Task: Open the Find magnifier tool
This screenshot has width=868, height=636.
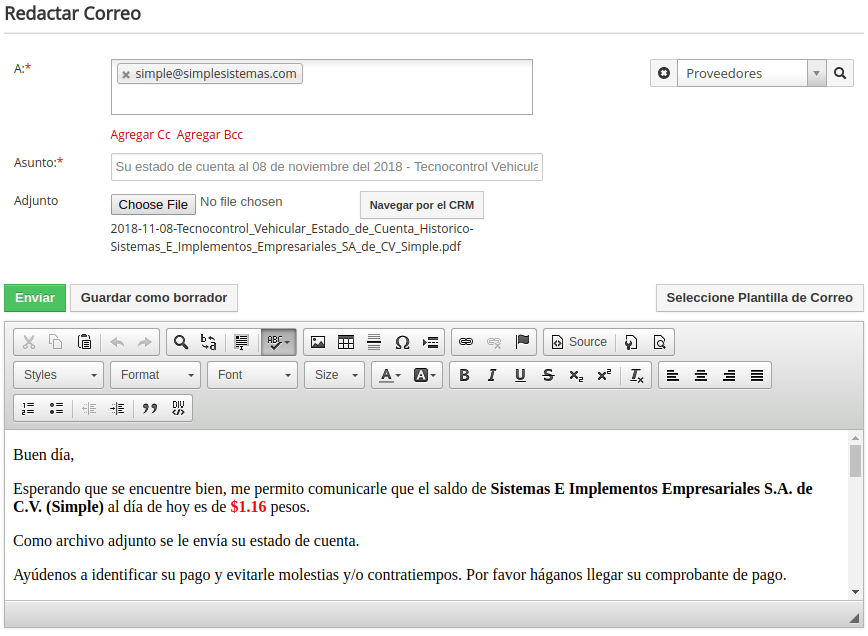Action: [x=181, y=342]
